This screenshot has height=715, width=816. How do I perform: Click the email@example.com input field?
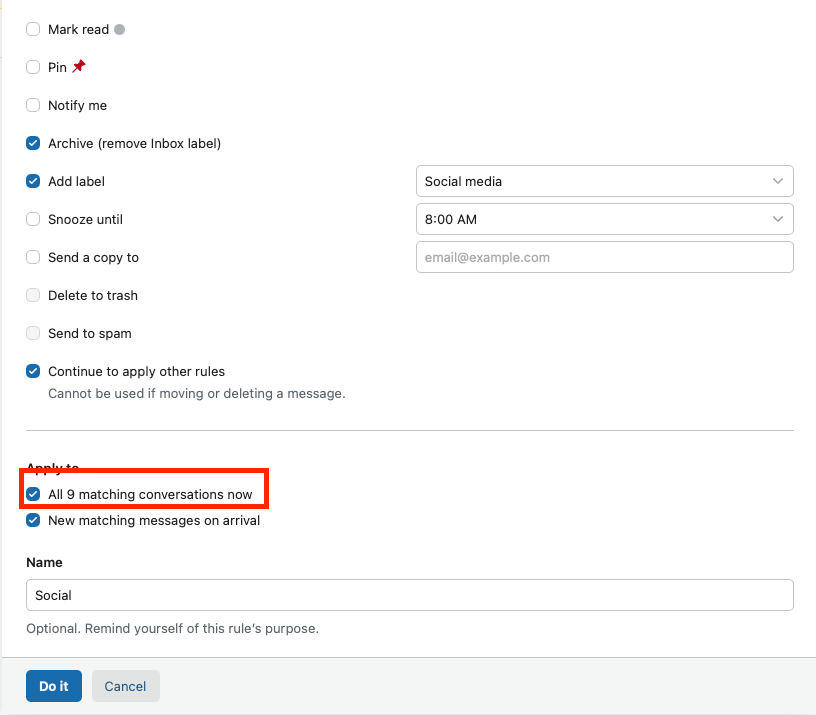coord(604,257)
